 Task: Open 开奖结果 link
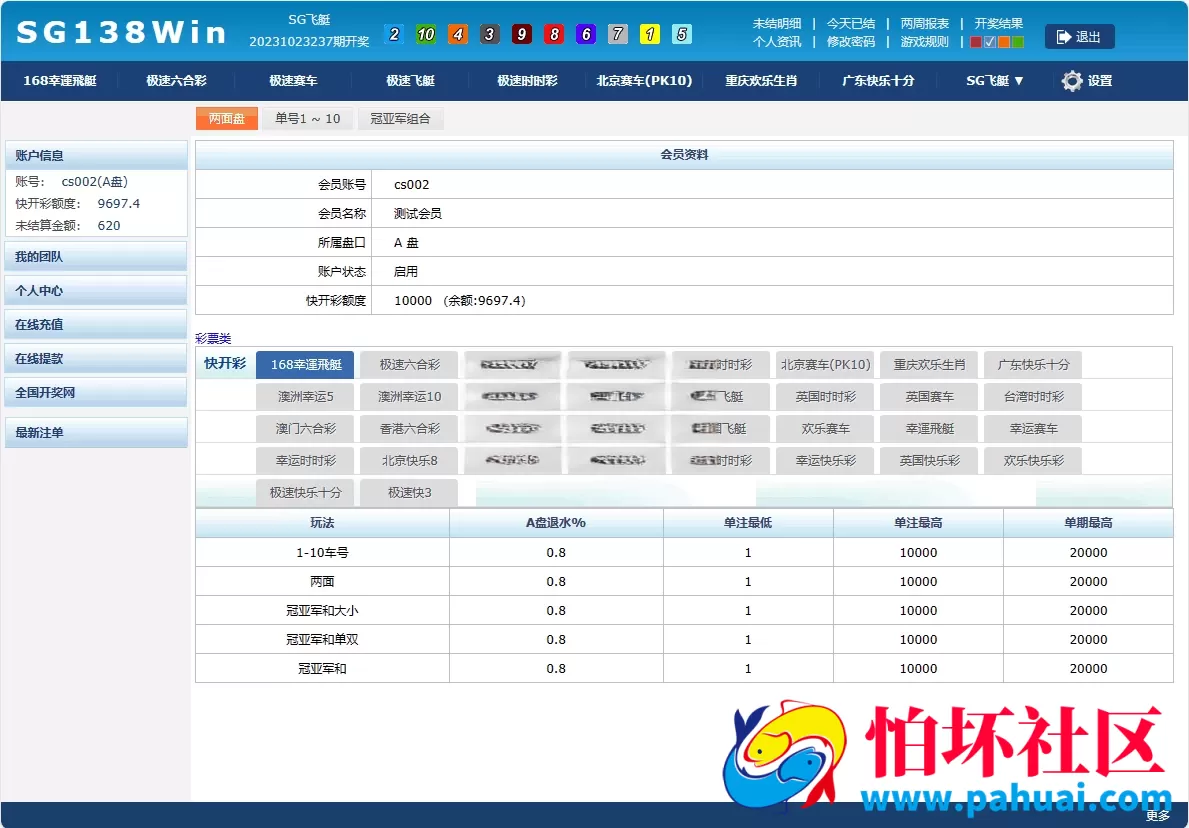999,24
